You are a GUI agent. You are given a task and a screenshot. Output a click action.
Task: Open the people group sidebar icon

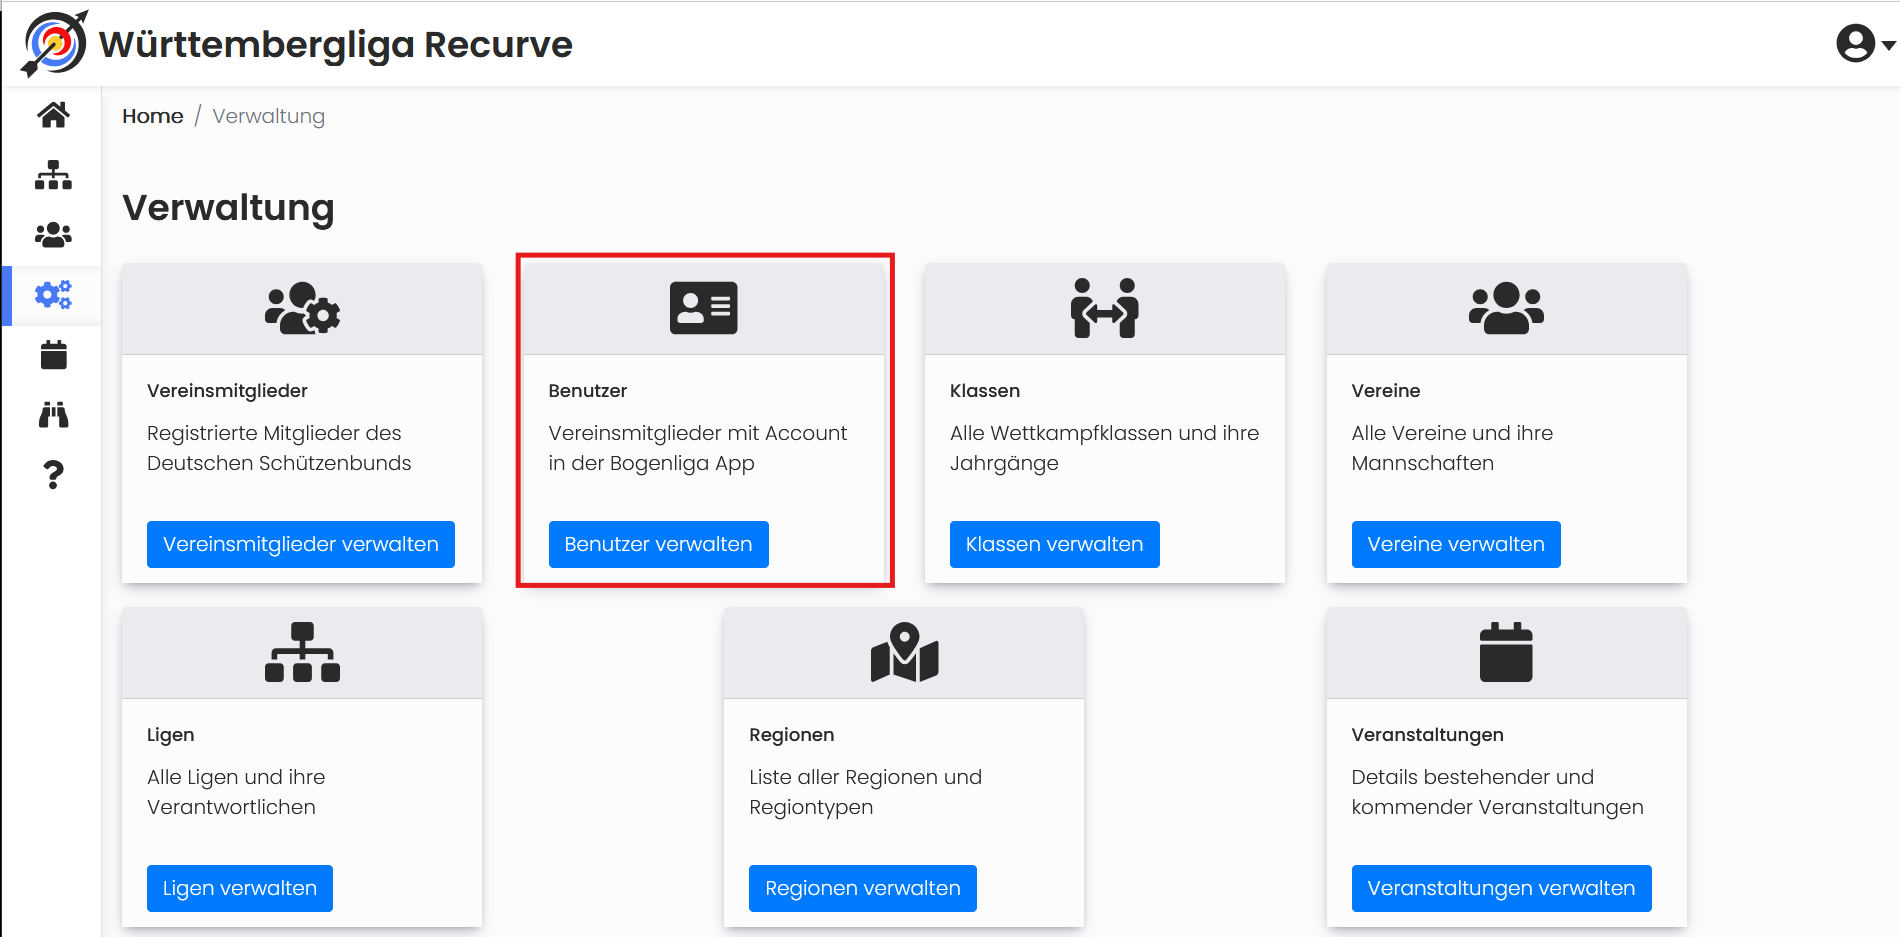click(x=53, y=235)
